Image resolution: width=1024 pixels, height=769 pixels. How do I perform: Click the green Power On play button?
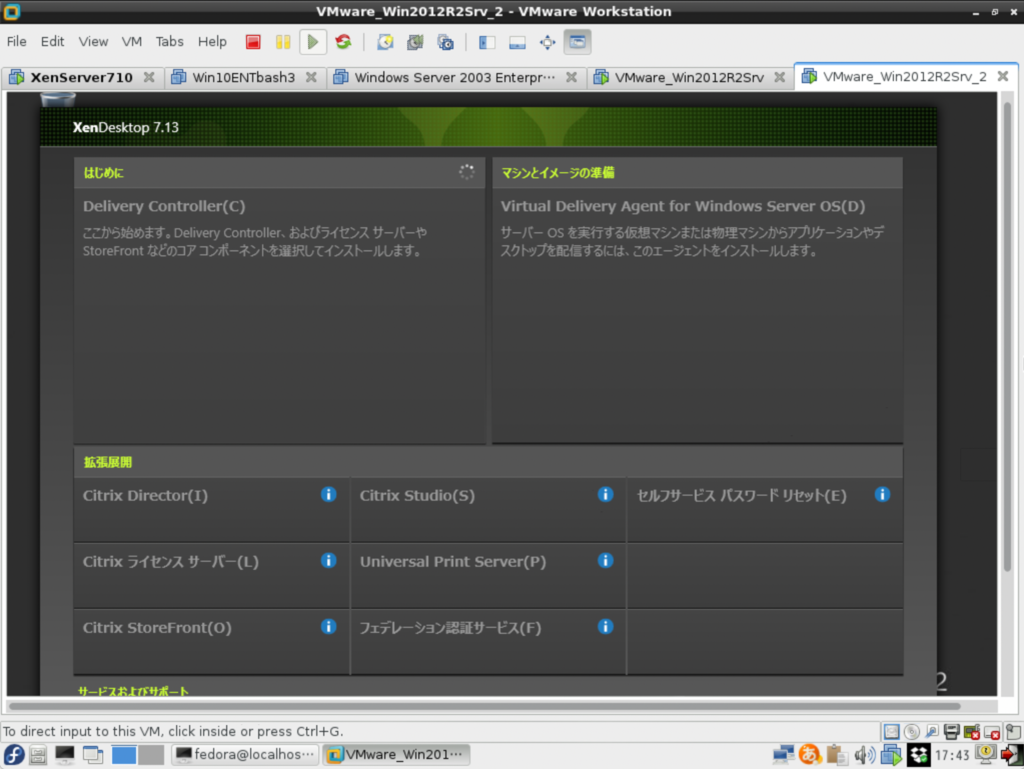point(313,42)
